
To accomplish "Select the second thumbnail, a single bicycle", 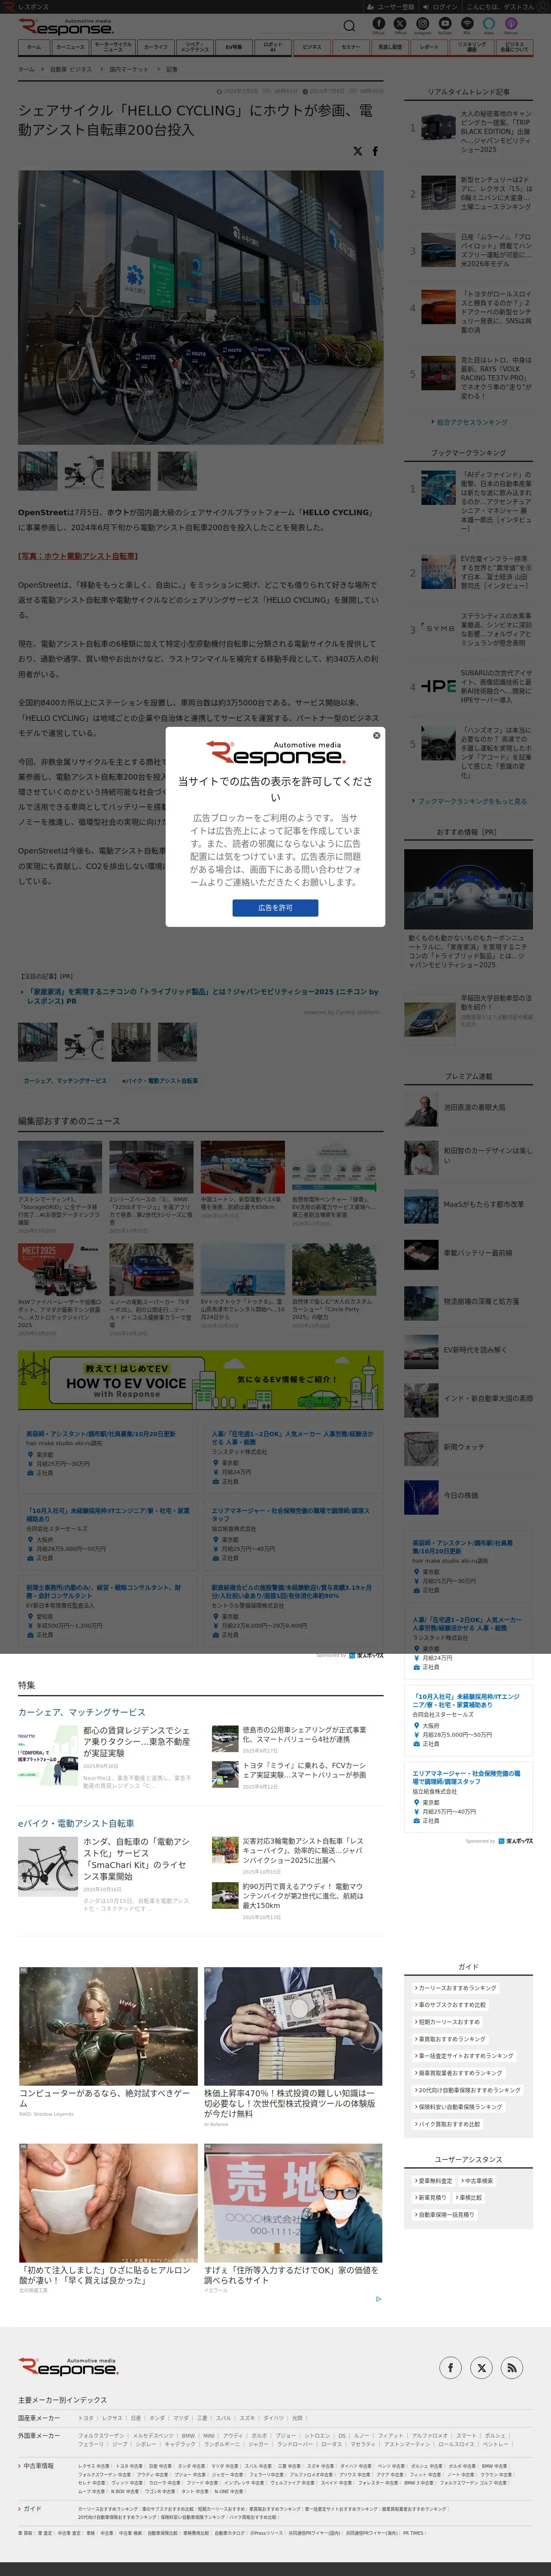I will click(x=84, y=470).
